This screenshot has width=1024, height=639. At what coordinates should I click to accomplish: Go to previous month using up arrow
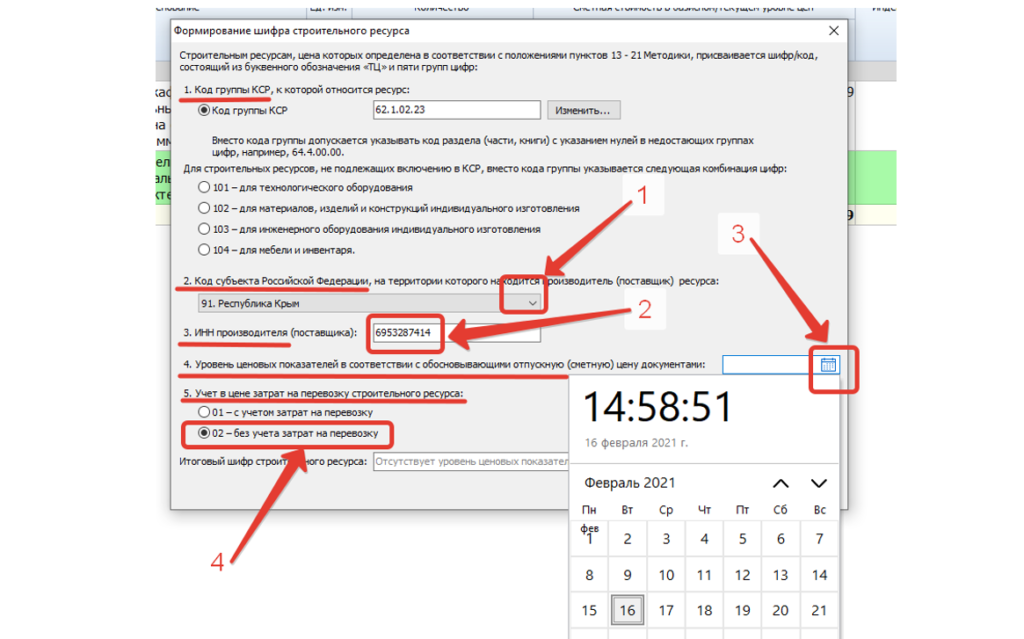coord(781,484)
